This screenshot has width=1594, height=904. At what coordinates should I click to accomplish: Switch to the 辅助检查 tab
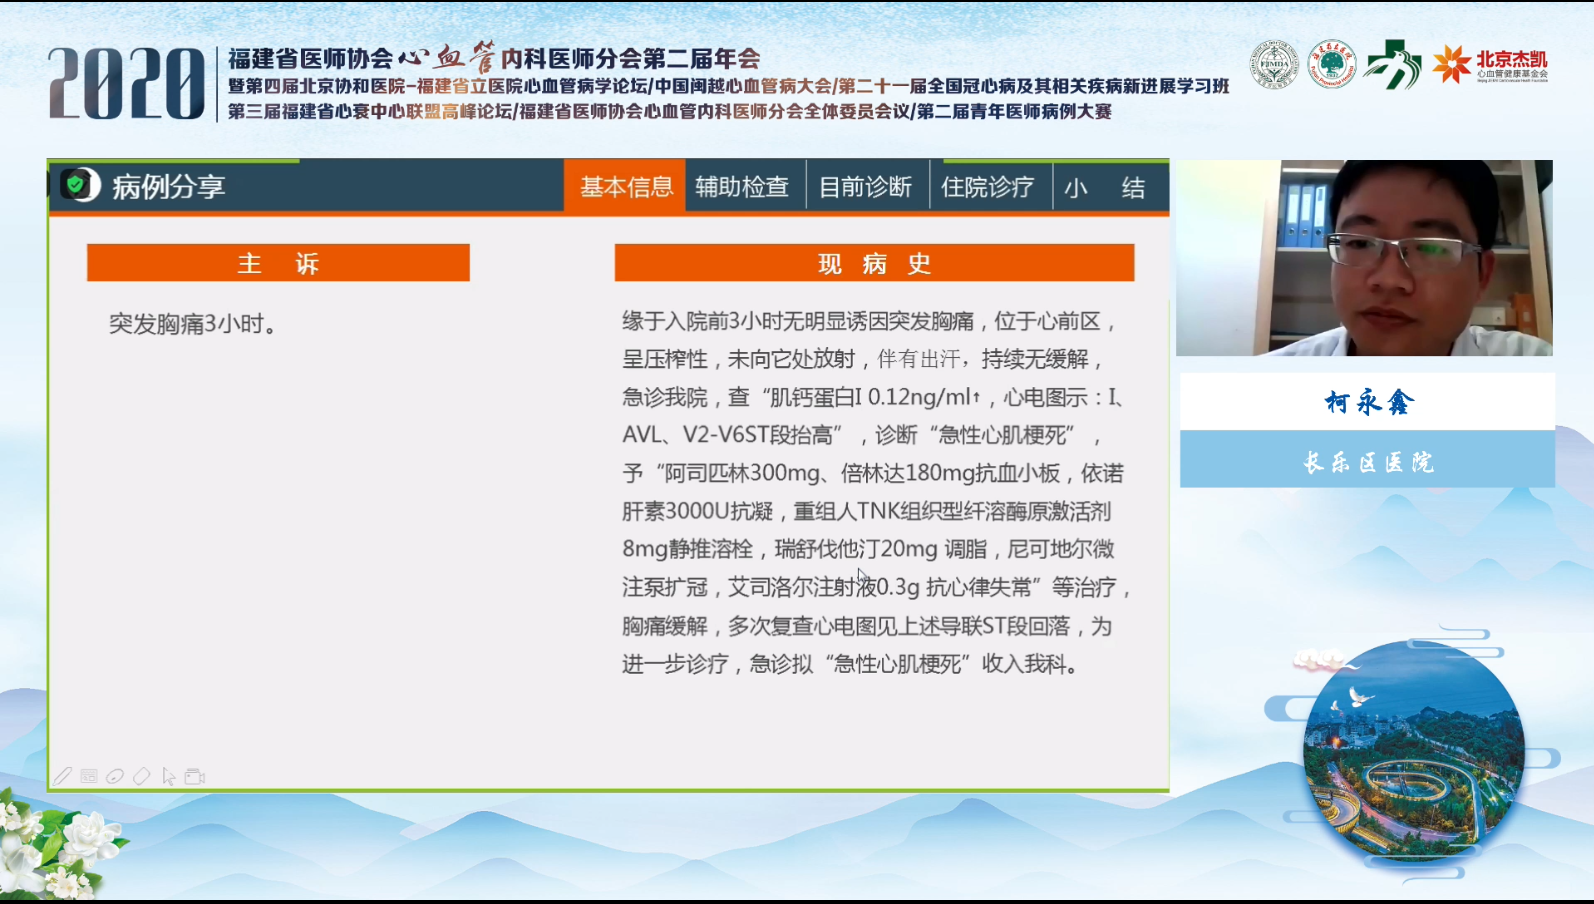click(x=743, y=187)
